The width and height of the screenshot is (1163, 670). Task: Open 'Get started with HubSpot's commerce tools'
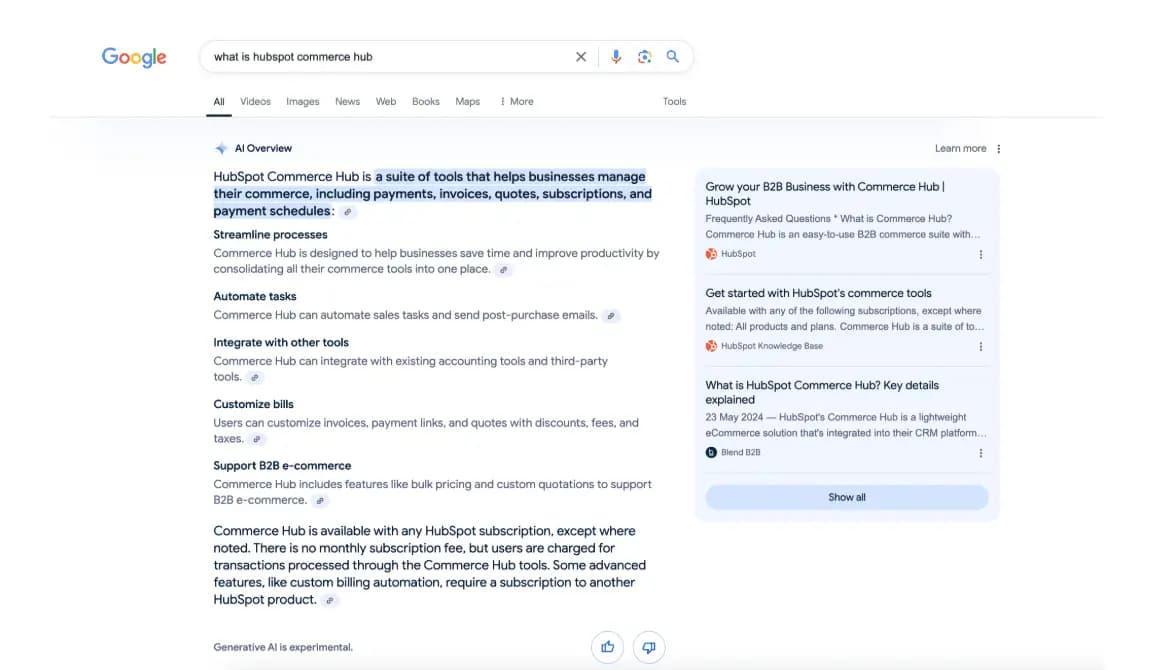coord(818,293)
